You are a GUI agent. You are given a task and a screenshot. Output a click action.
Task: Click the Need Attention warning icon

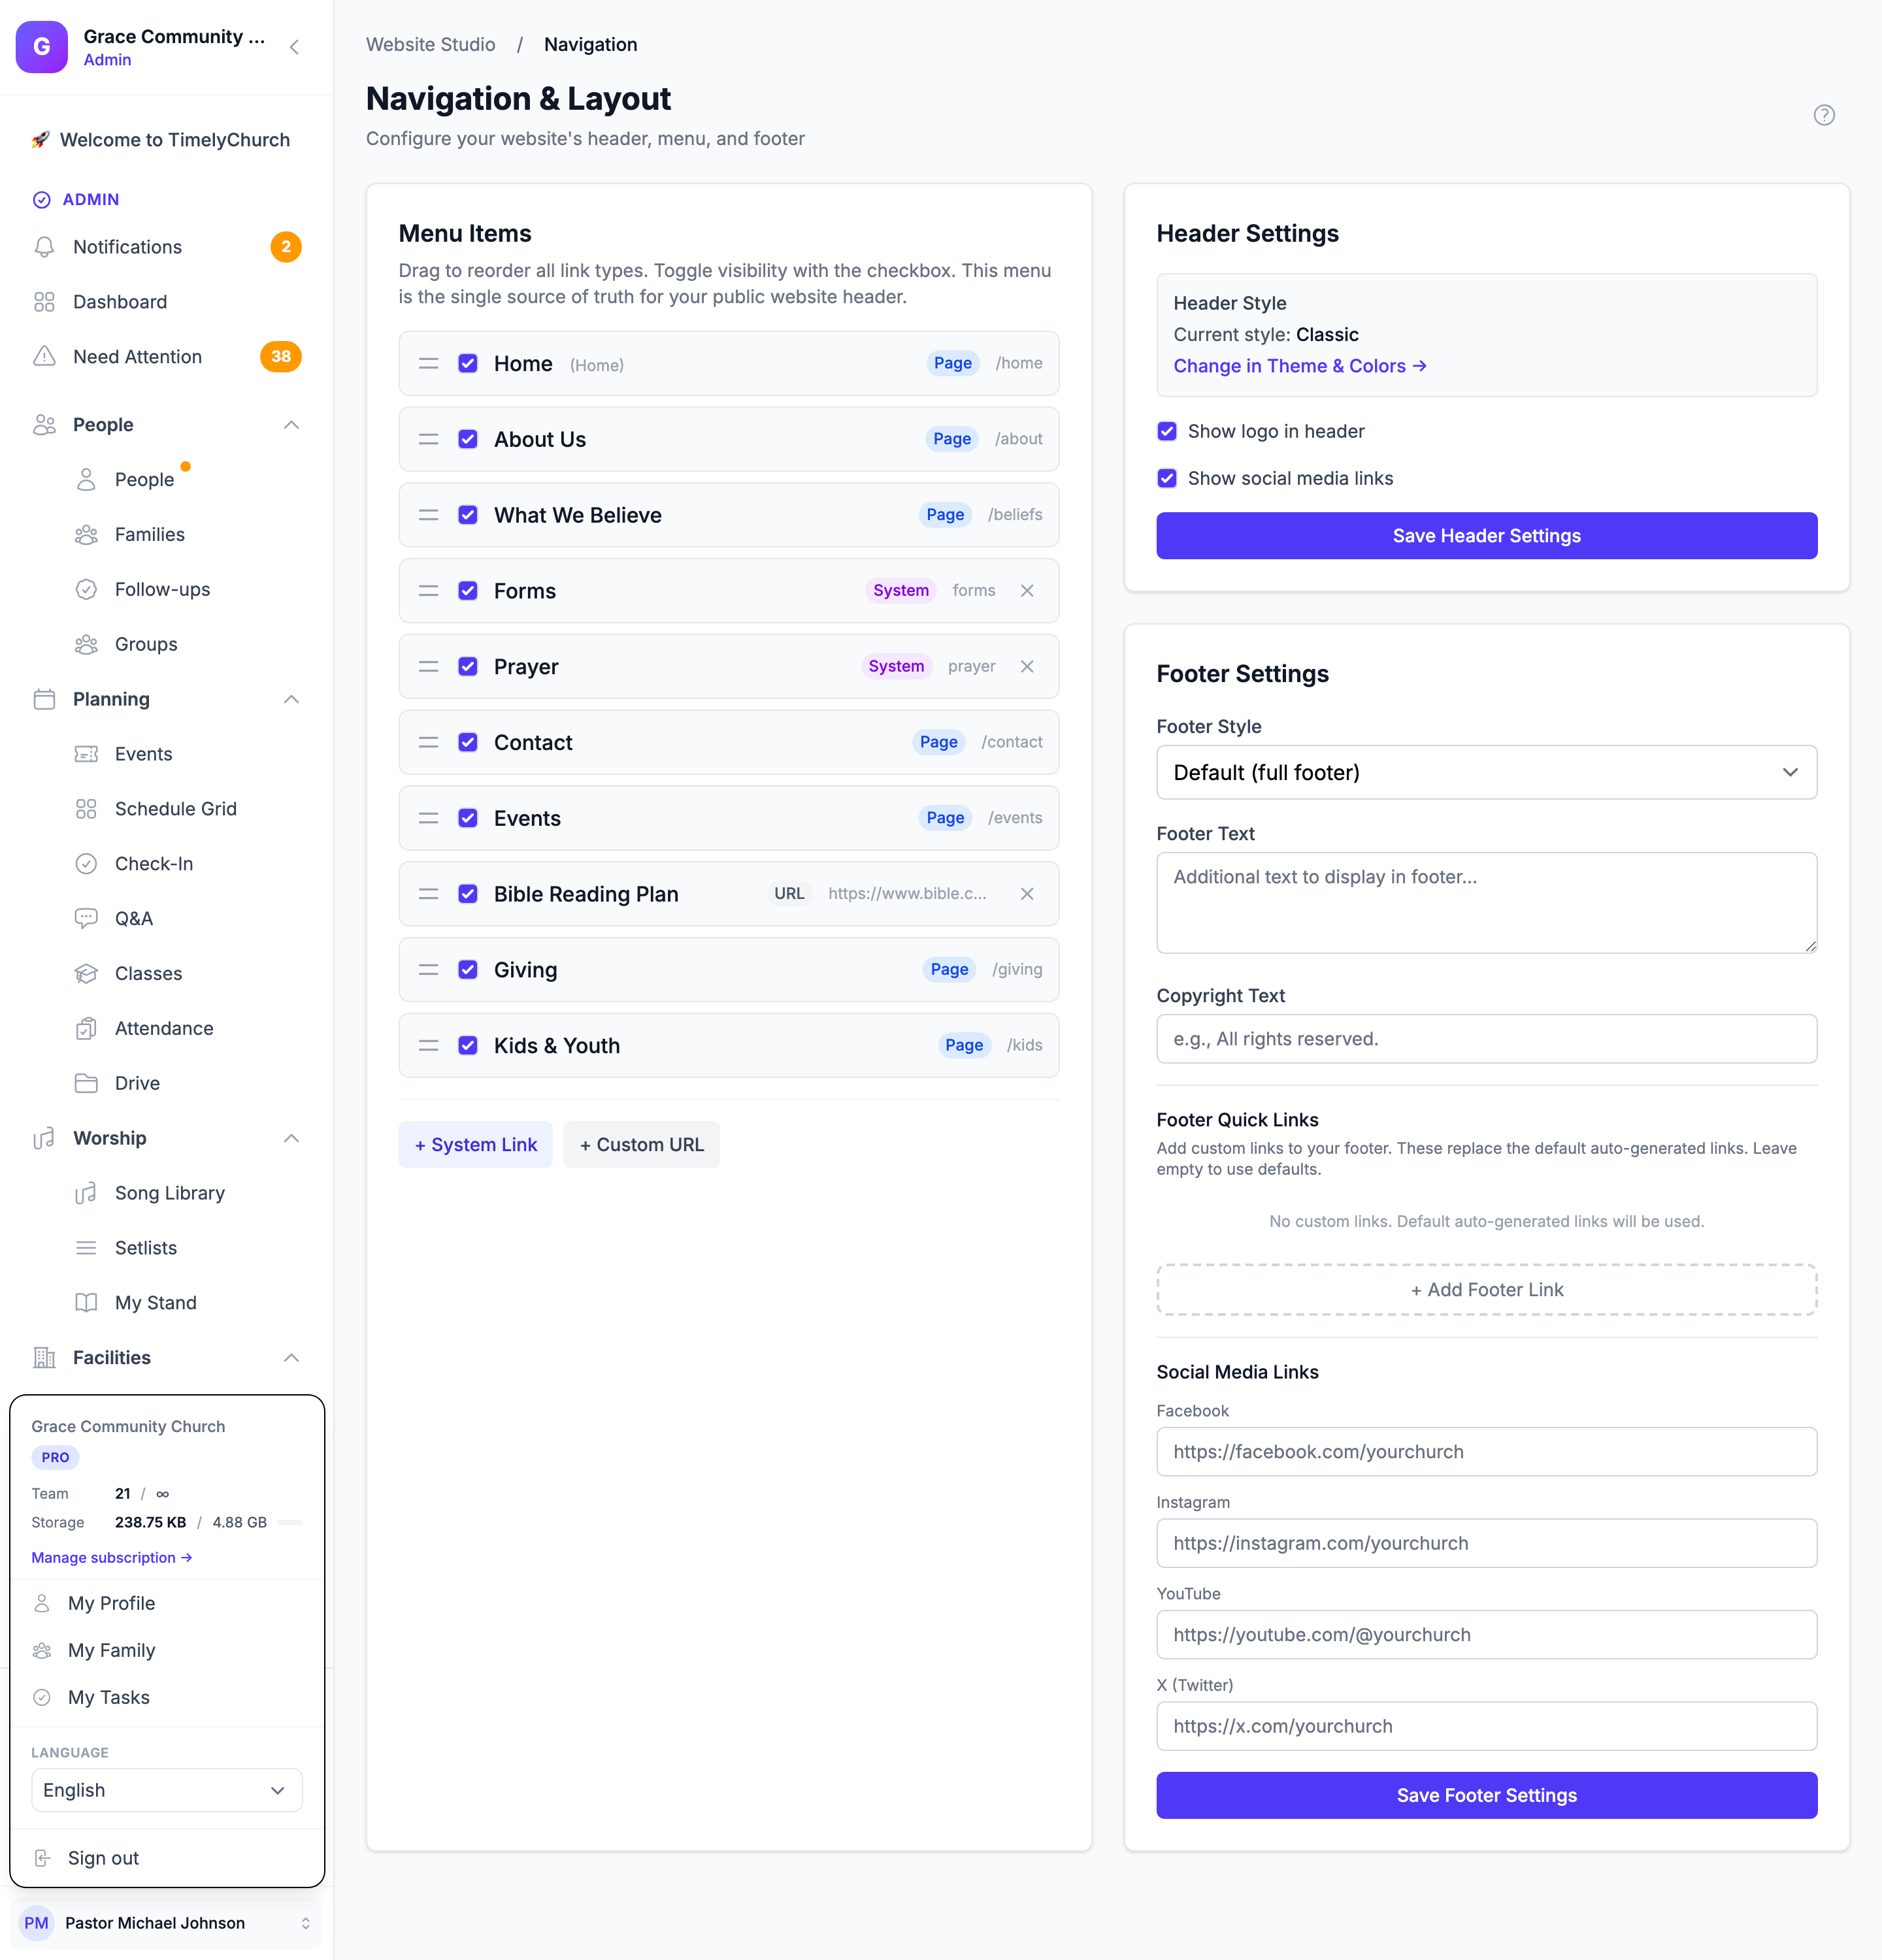[x=44, y=357]
